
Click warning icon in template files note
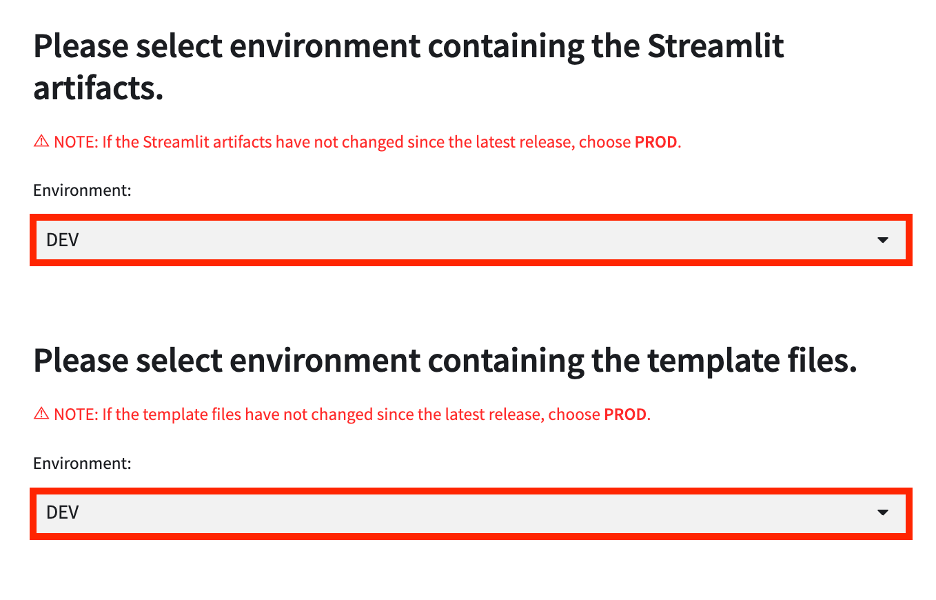tap(41, 414)
